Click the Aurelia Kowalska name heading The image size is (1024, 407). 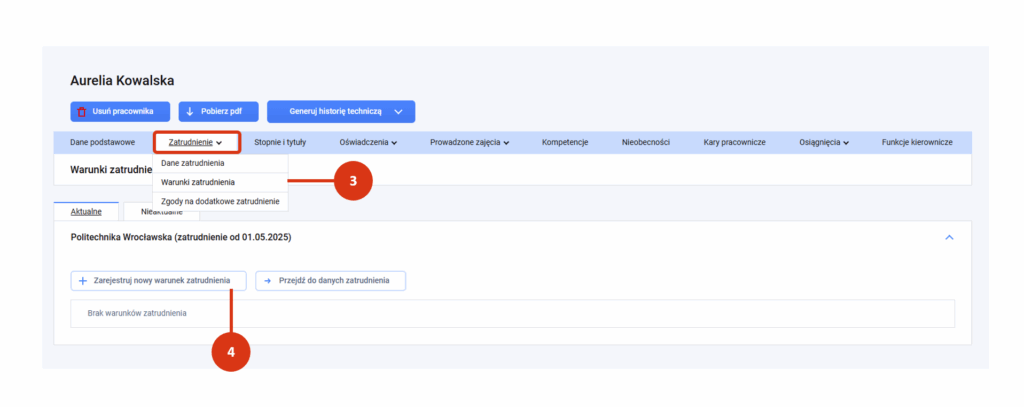[122, 81]
